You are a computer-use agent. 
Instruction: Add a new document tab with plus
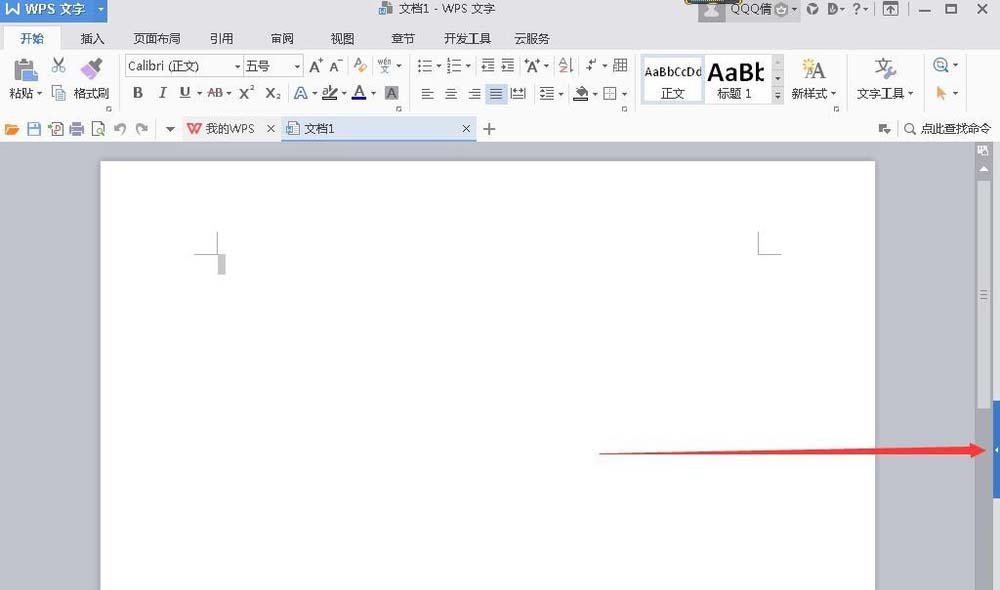[x=489, y=129]
